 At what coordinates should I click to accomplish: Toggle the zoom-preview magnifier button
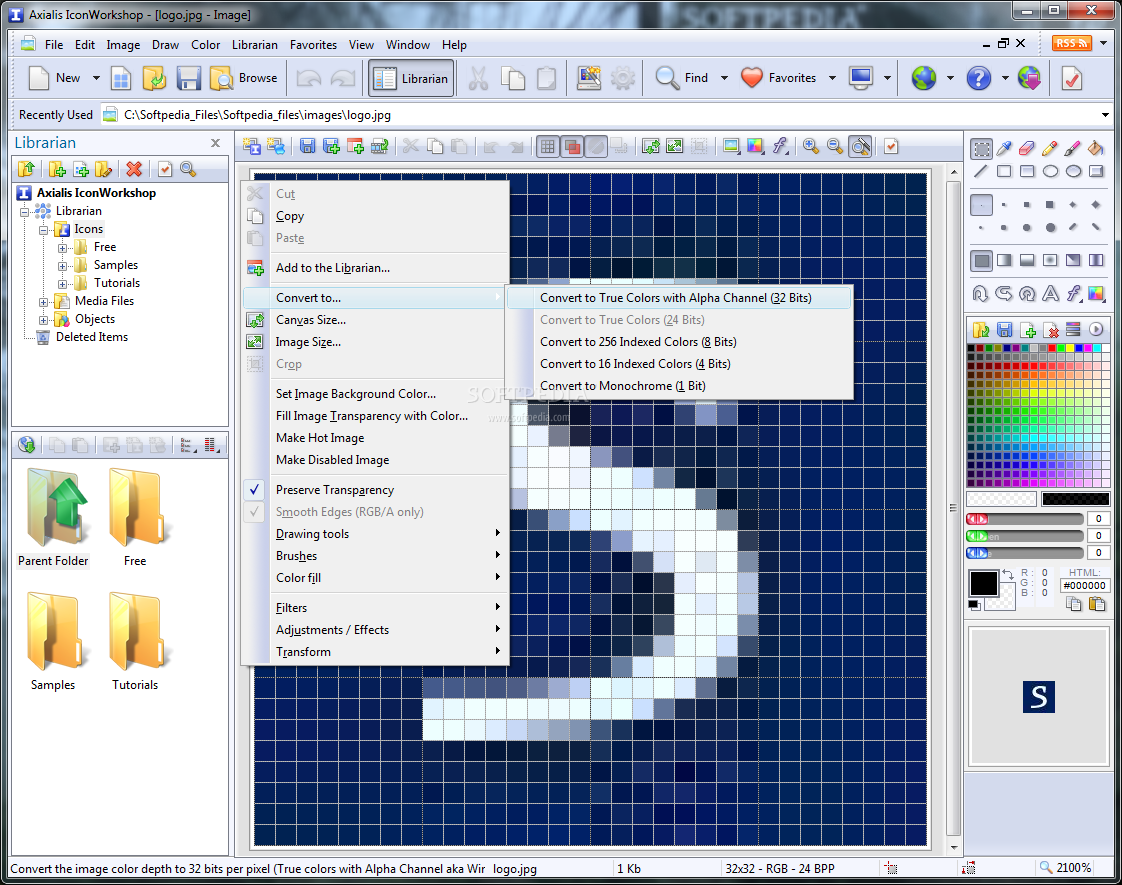pyautogui.click(x=860, y=147)
